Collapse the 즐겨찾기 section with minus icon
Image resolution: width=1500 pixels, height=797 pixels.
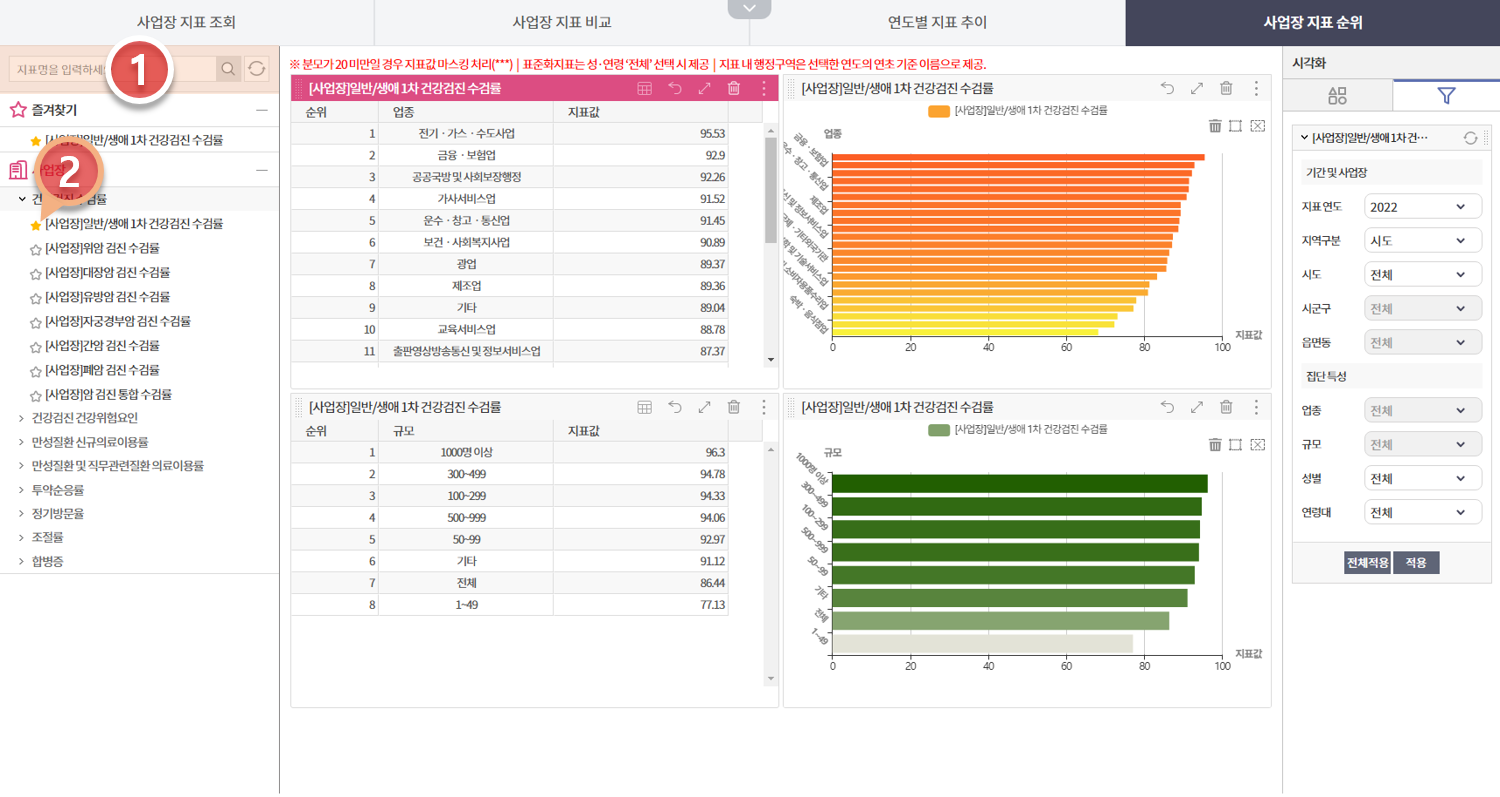coord(262,110)
